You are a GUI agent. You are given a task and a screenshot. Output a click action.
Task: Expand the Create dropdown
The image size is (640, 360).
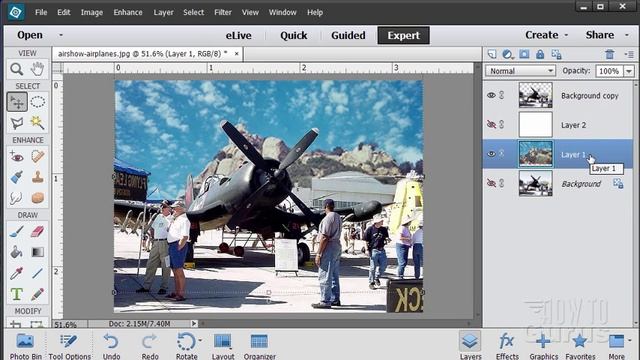click(566, 35)
